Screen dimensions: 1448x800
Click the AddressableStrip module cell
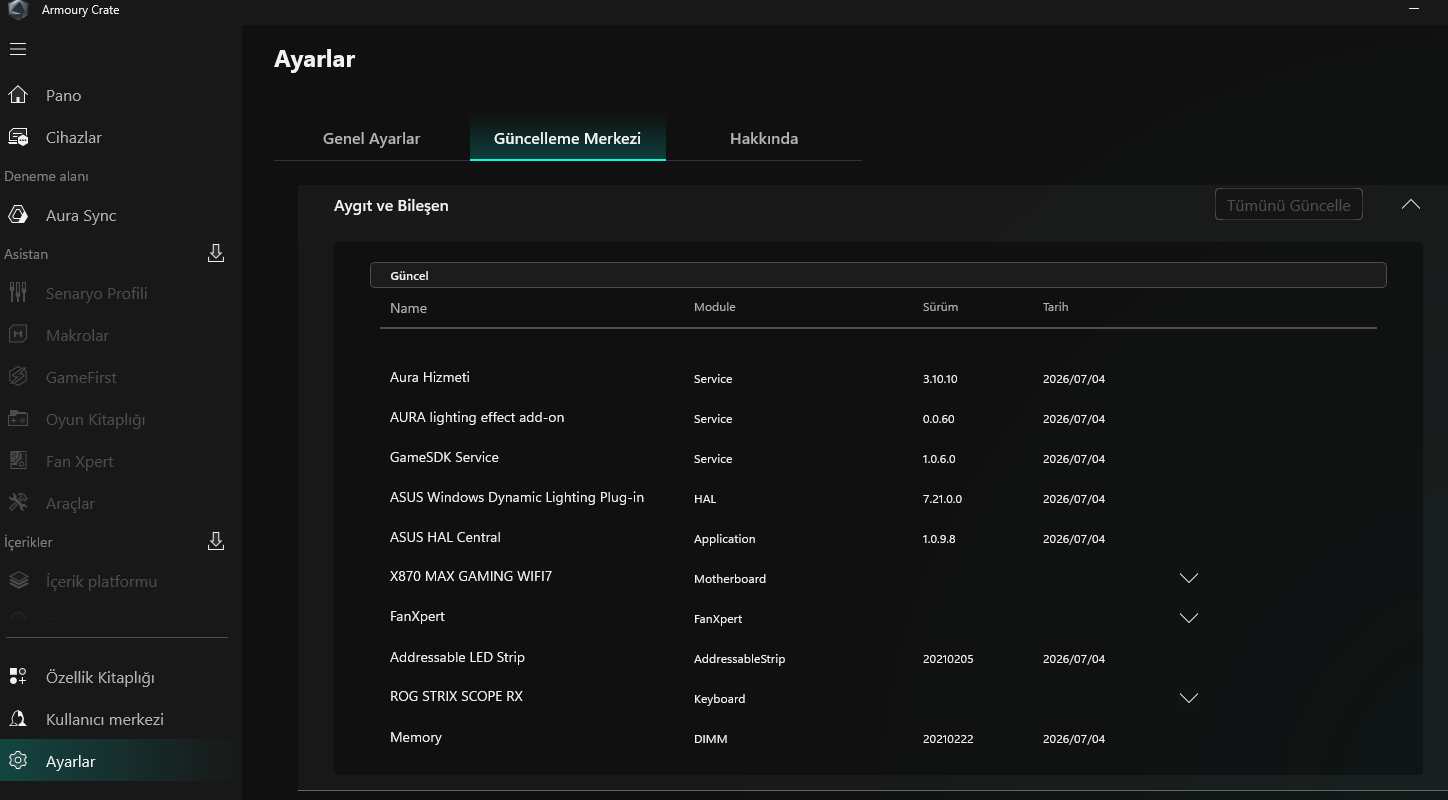tap(740, 659)
